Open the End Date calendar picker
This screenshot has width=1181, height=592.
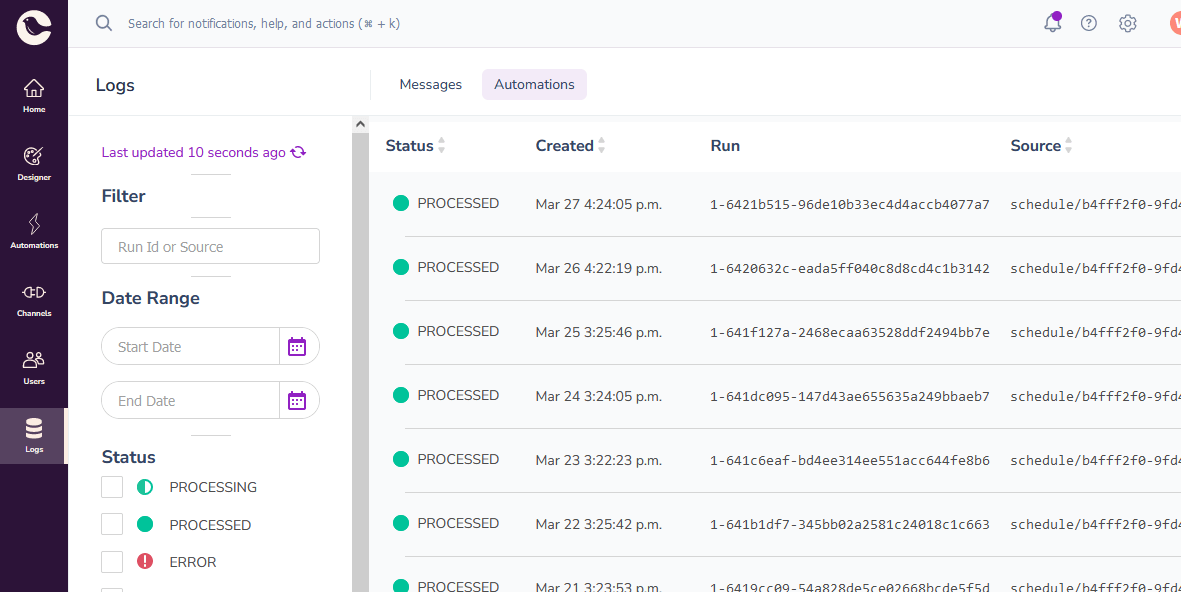click(297, 401)
